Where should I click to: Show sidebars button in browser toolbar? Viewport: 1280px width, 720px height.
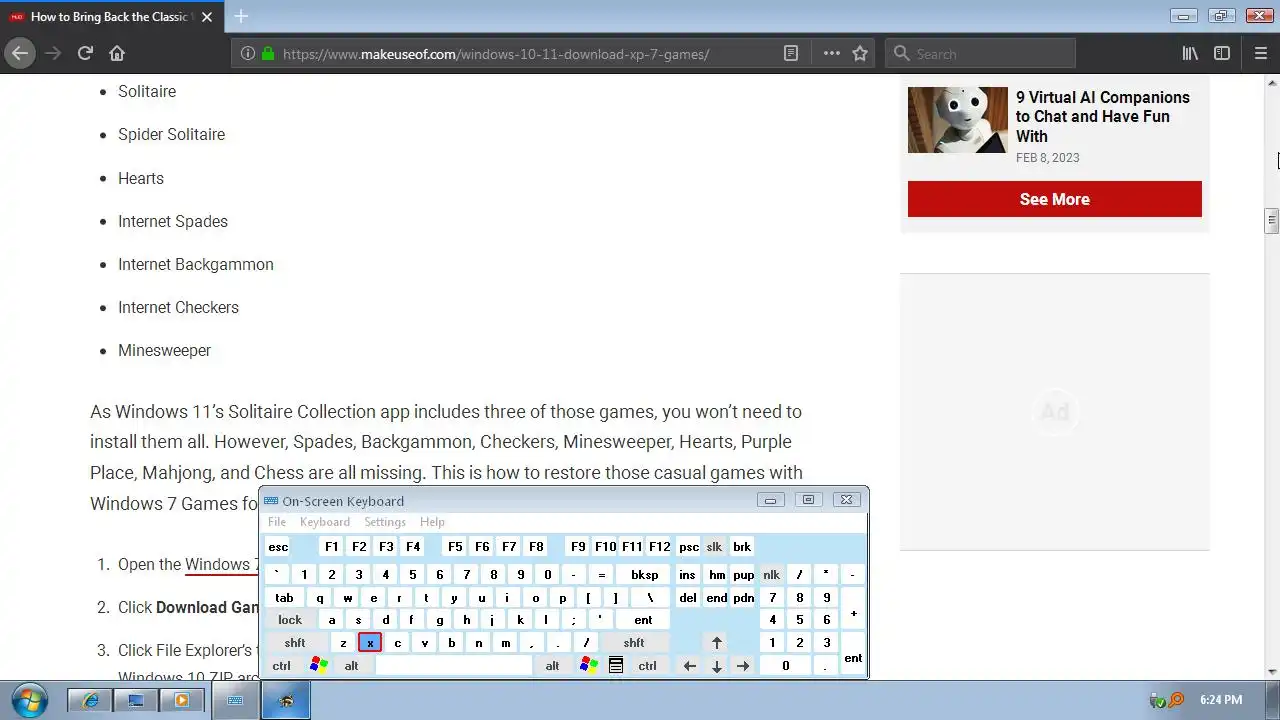(x=1222, y=53)
